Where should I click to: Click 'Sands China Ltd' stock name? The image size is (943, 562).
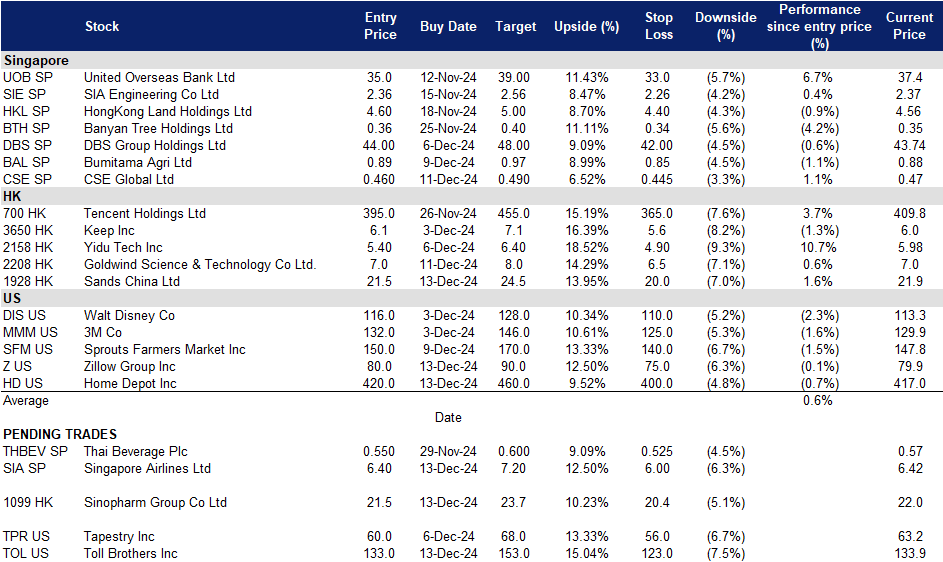point(132,281)
